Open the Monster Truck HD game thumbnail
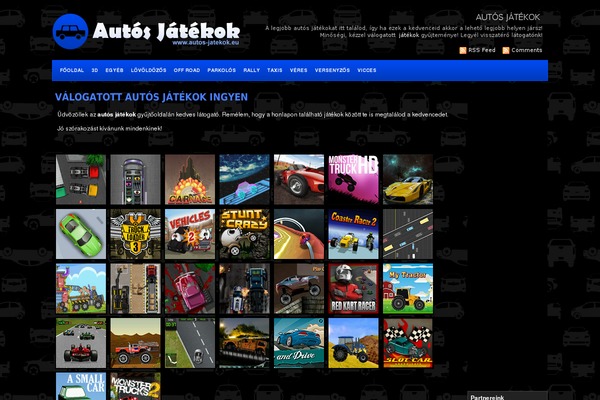The height and width of the screenshot is (400, 600). click(353, 180)
